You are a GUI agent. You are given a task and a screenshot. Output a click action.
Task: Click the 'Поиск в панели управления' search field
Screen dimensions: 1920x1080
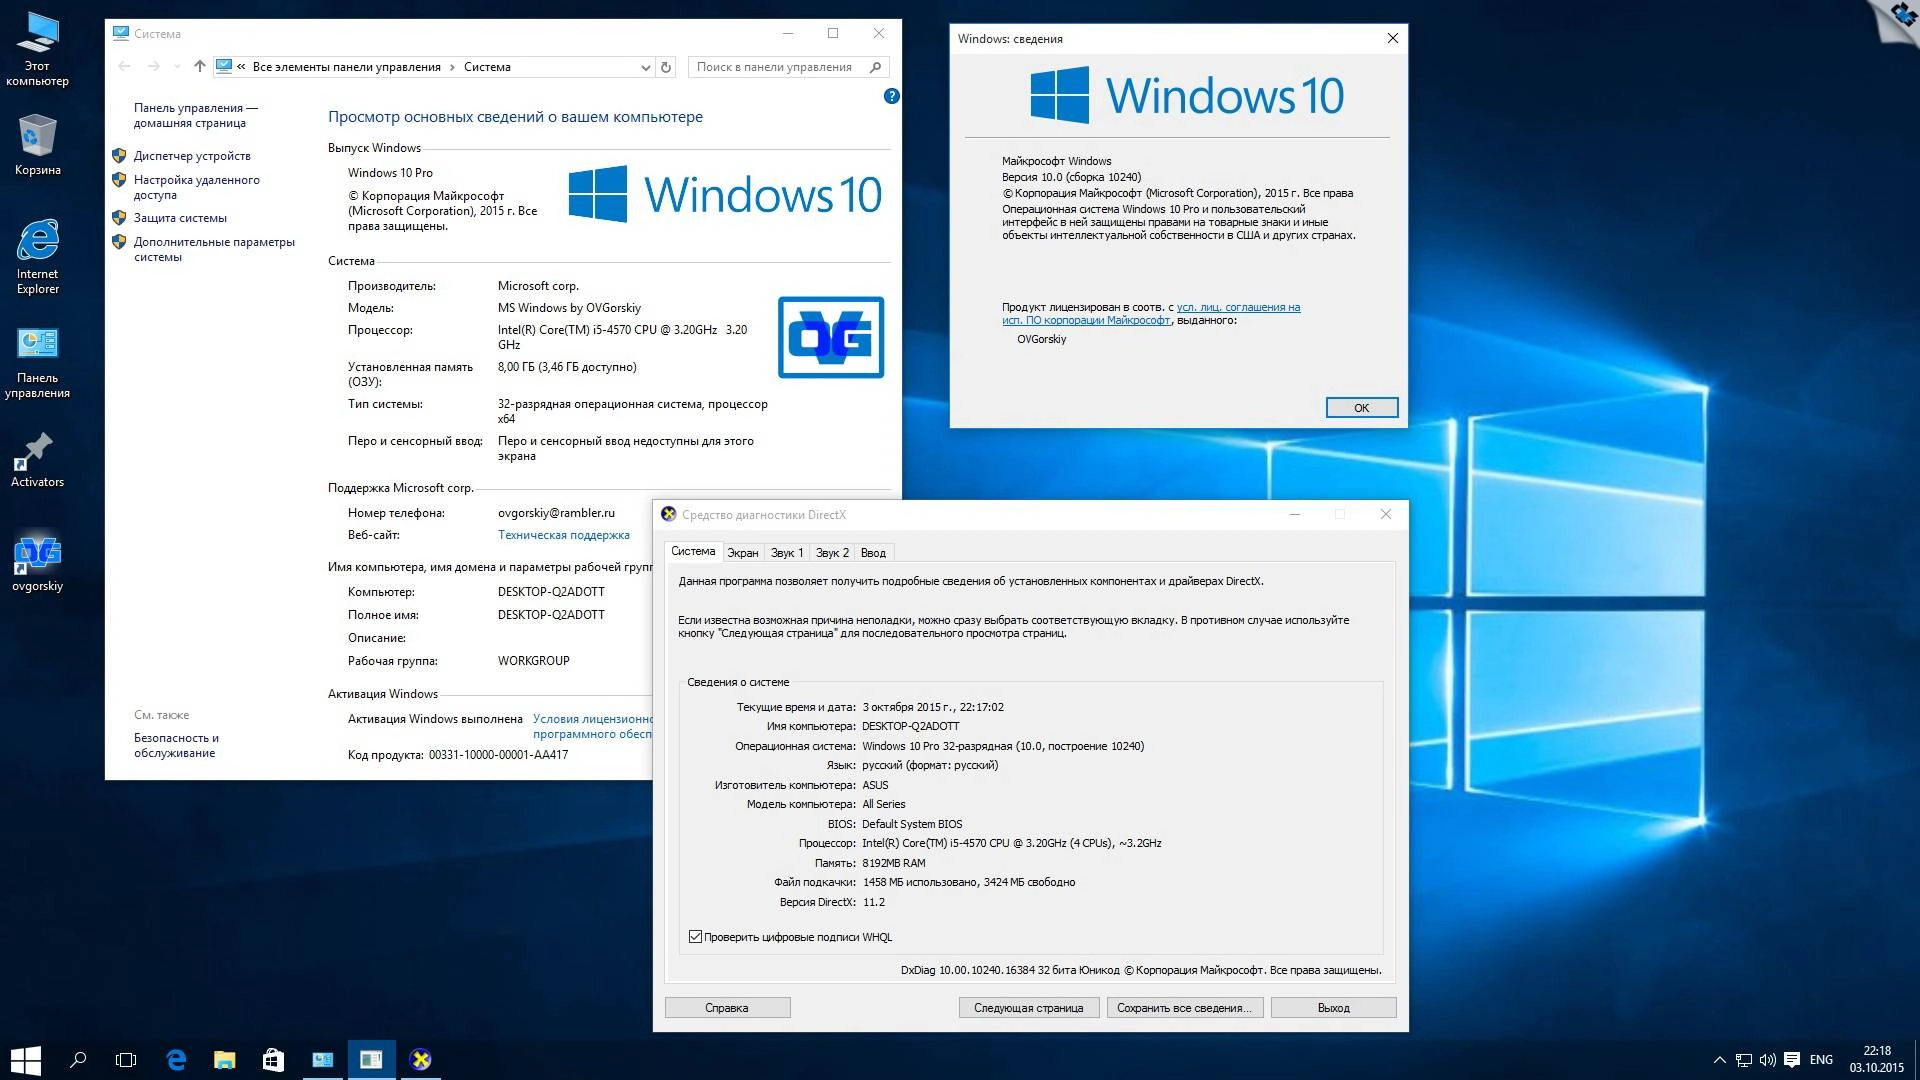(780, 67)
